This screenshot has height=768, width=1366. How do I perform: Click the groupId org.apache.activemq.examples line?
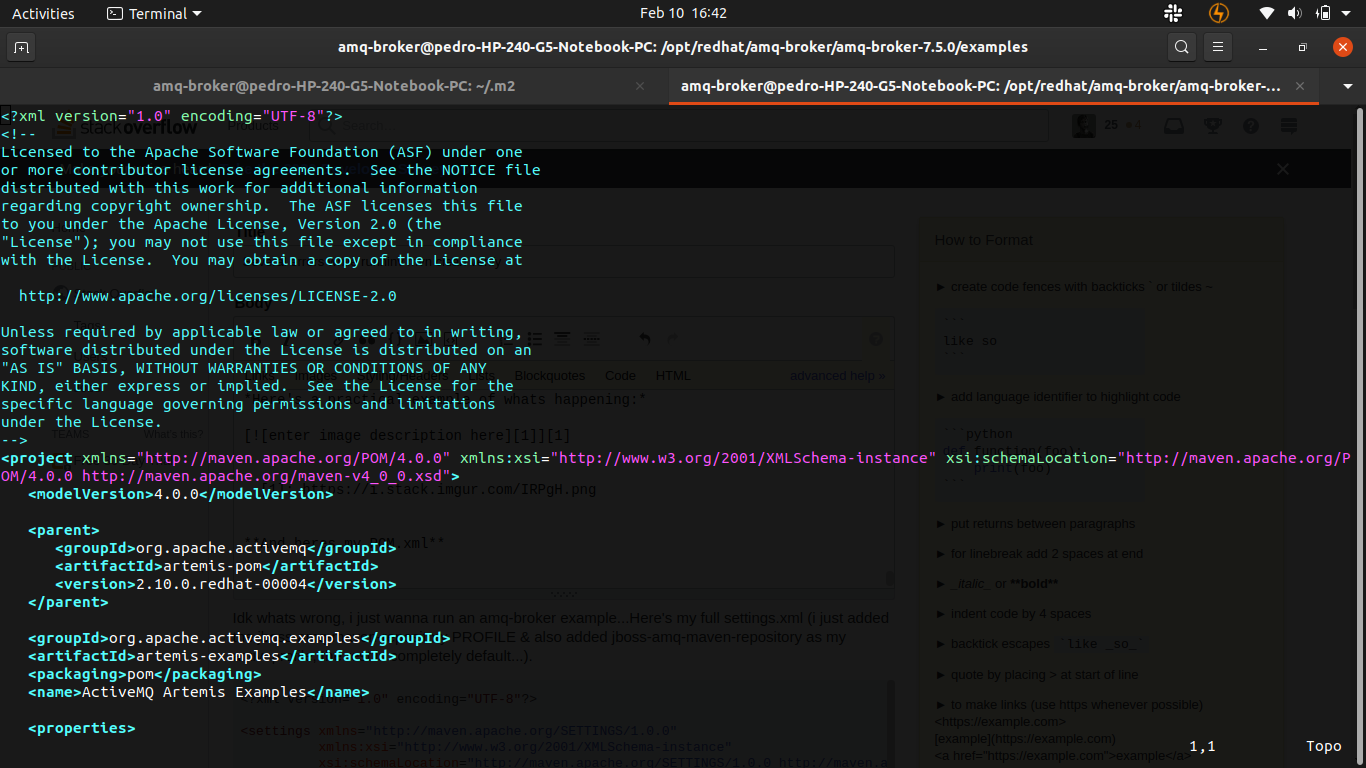240,638
